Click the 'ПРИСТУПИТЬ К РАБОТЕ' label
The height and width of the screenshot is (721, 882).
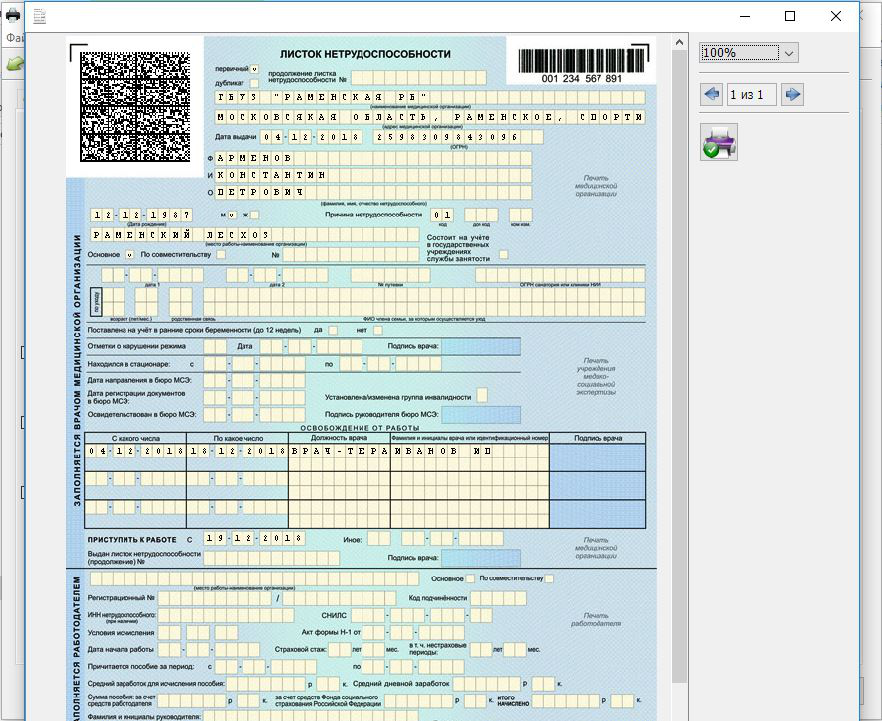[x=132, y=539]
